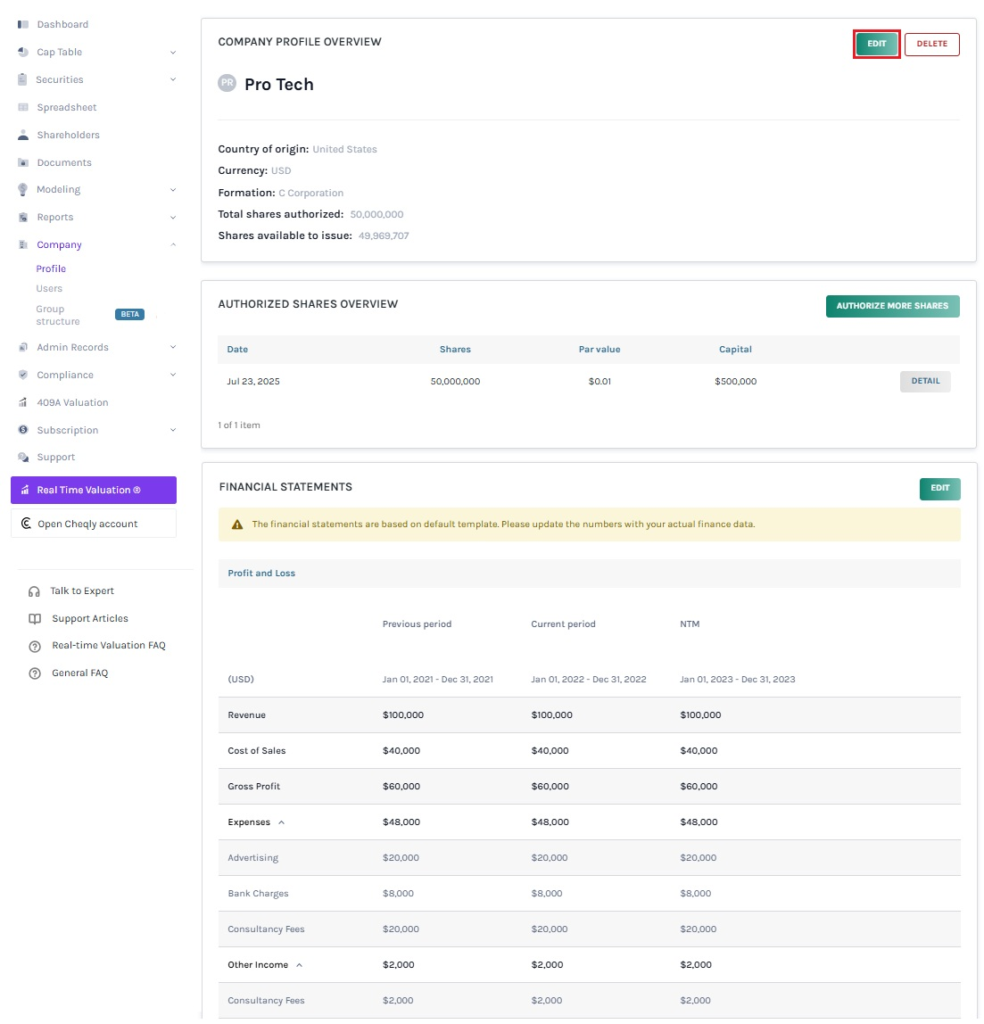Click the warning triangle in financial statements banner
This screenshot has width=984, height=1024.
point(237,524)
